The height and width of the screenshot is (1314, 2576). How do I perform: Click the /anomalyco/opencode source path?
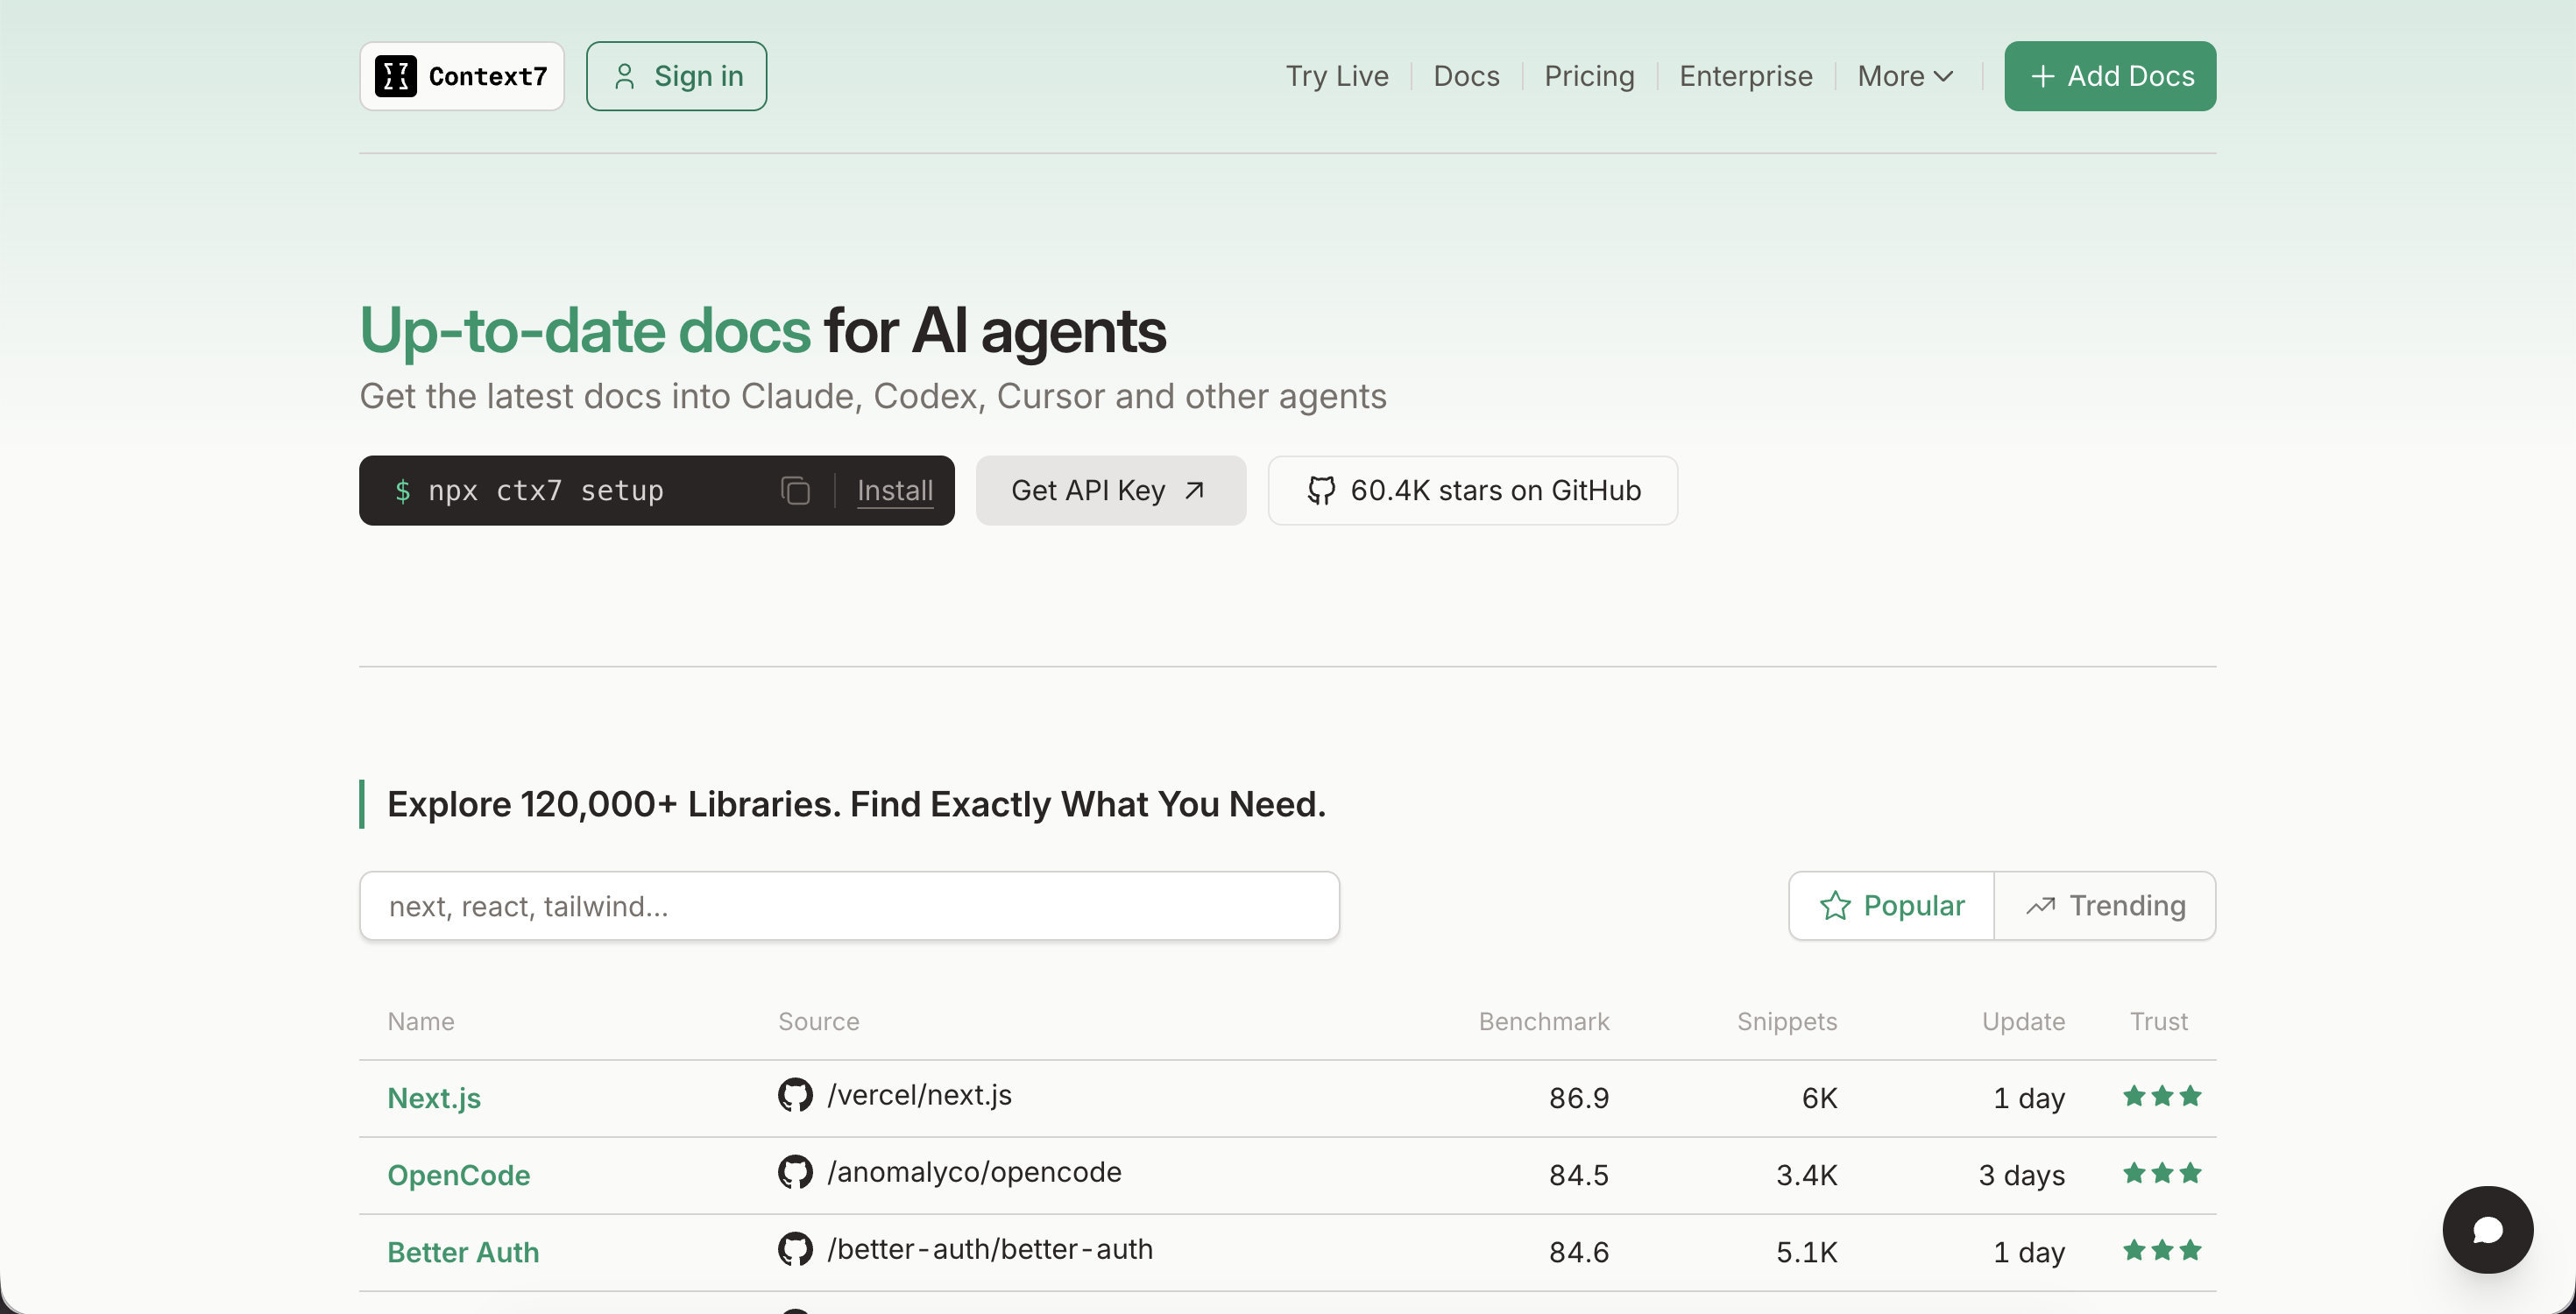tap(974, 1171)
